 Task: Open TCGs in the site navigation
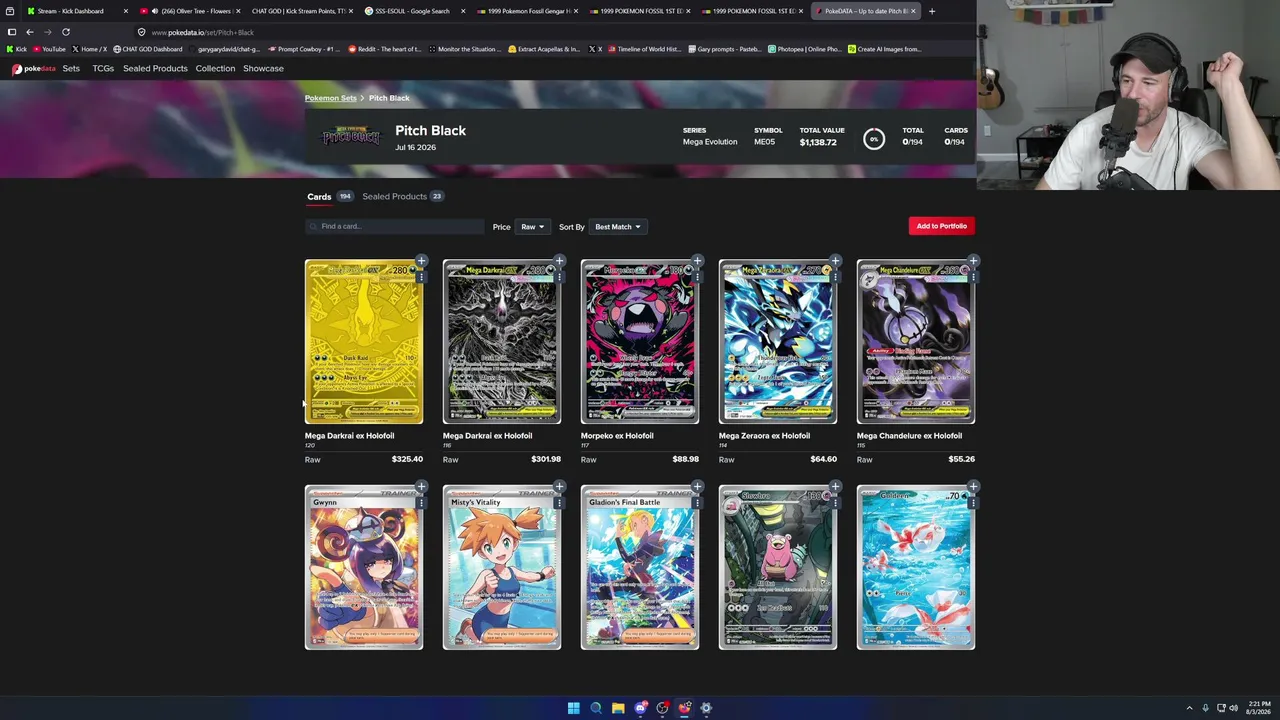[x=103, y=69]
